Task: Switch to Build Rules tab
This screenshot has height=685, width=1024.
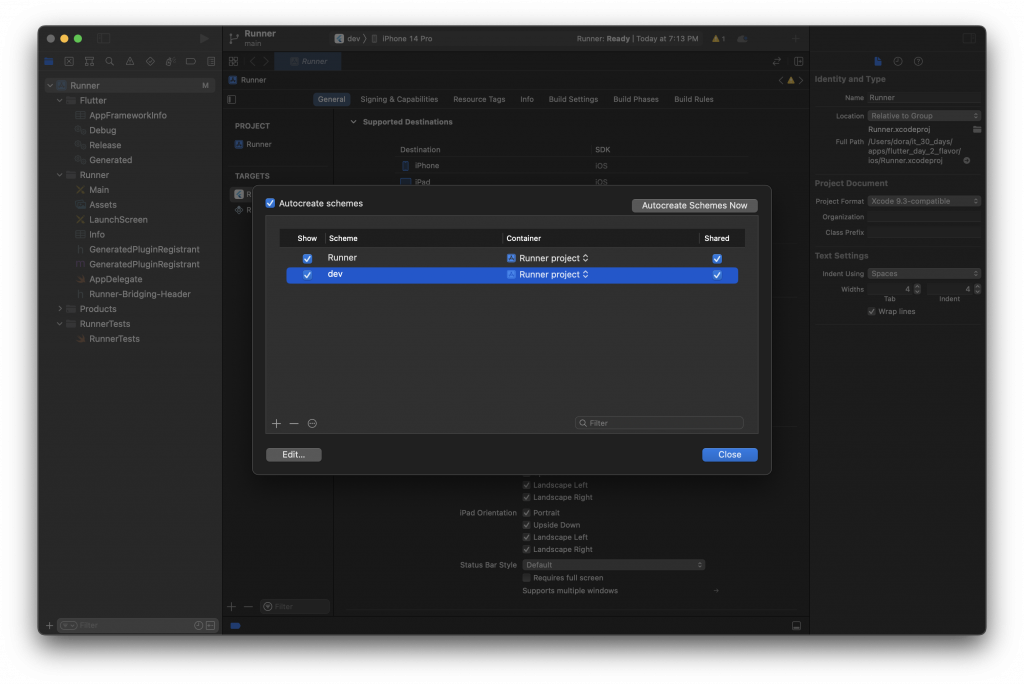Action: 694,99
